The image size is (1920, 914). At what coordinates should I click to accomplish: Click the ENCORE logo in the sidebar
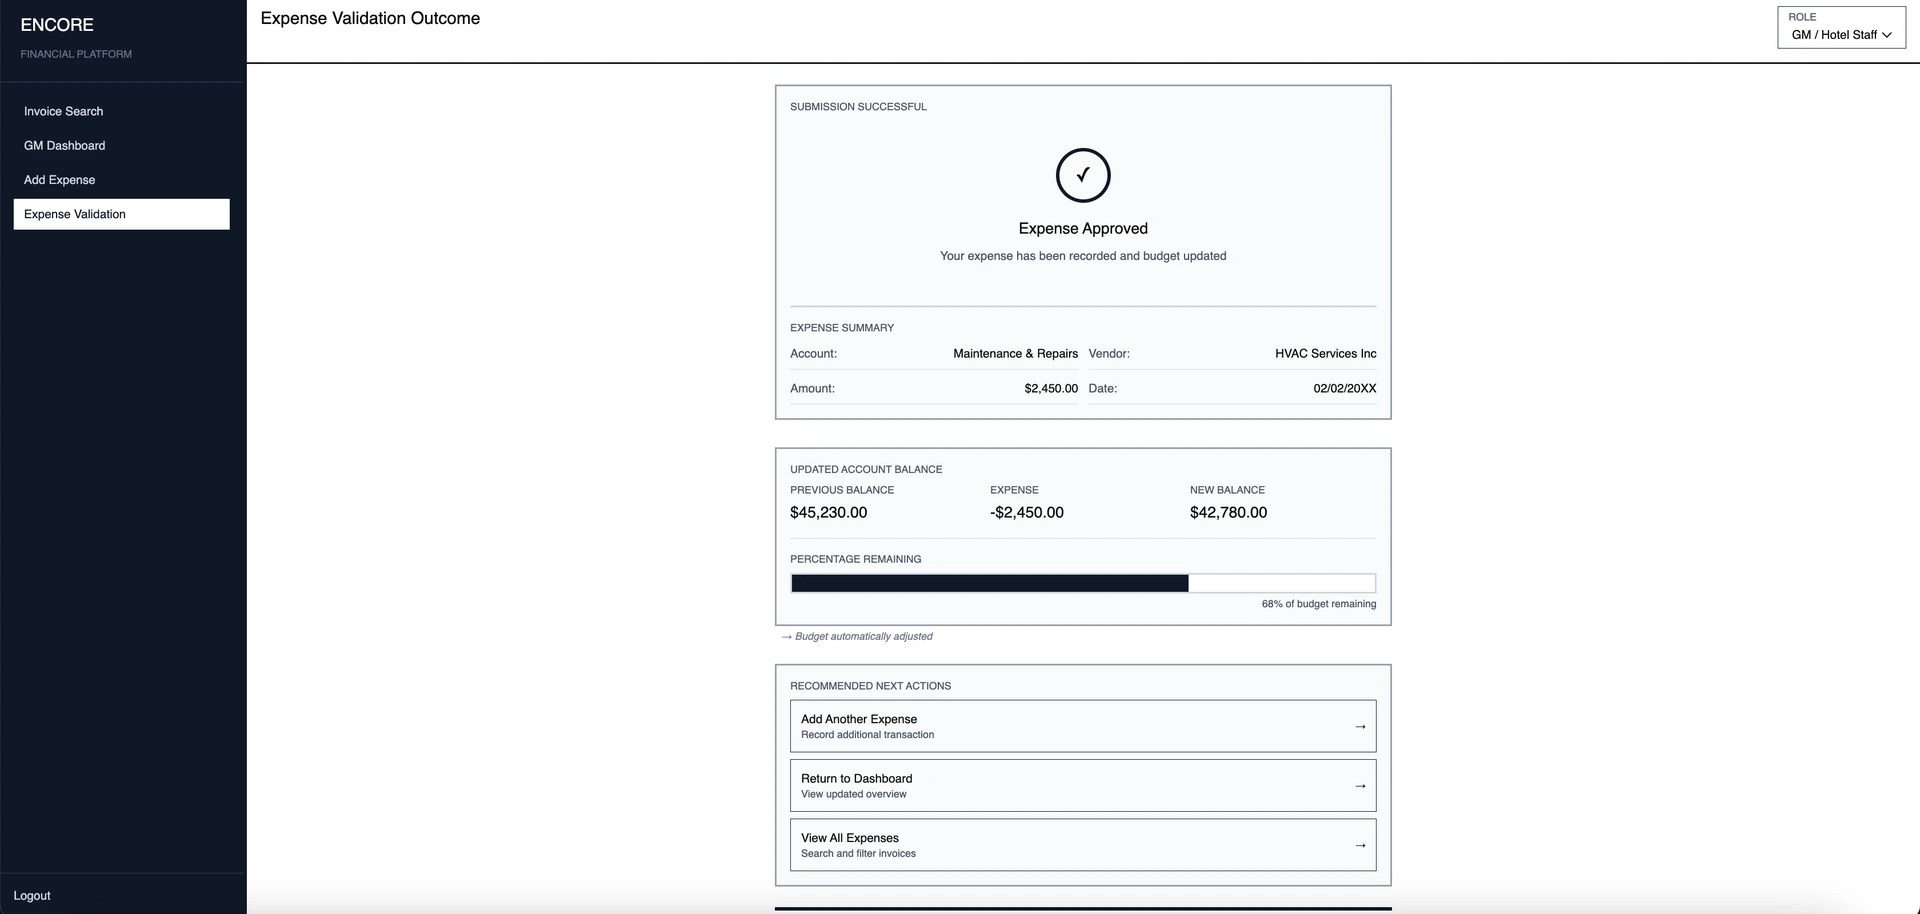(x=57, y=25)
